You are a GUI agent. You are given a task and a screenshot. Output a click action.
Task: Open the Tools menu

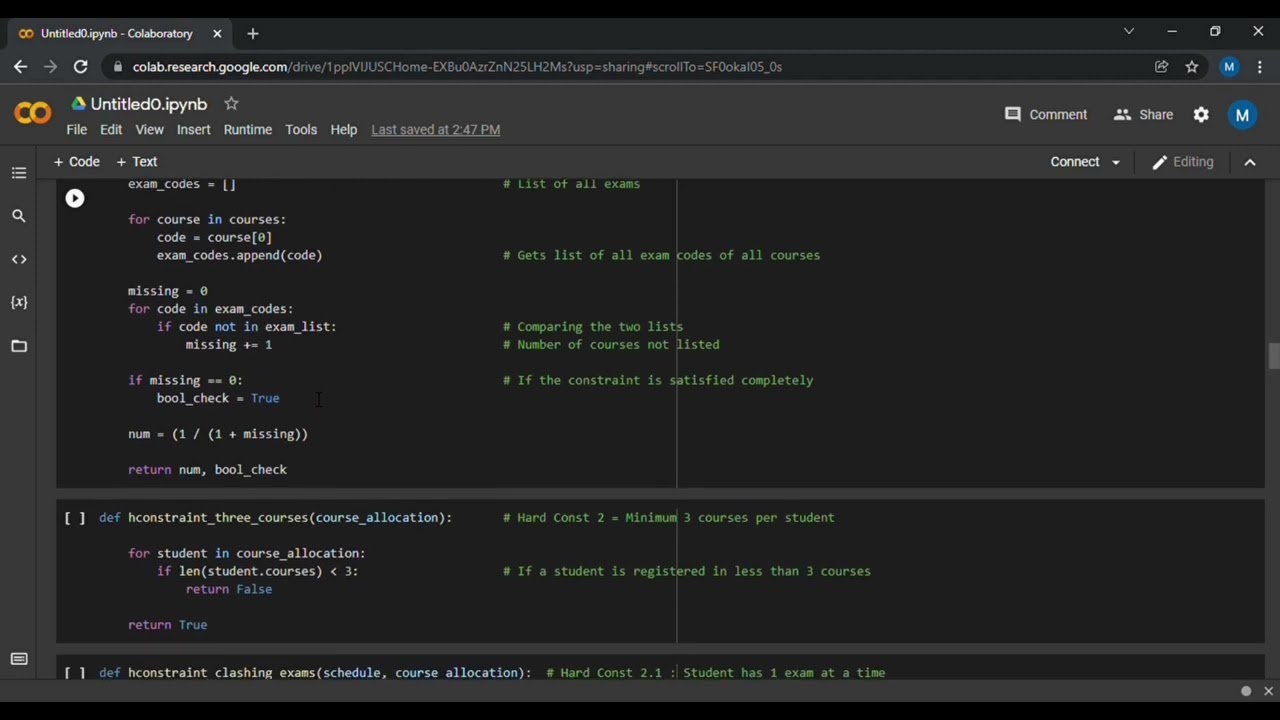301,130
